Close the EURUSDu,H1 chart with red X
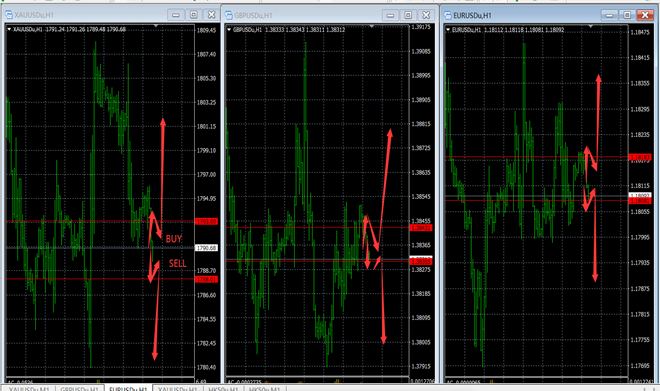Image resolution: width=660 pixels, height=391 pixels. 645,15
